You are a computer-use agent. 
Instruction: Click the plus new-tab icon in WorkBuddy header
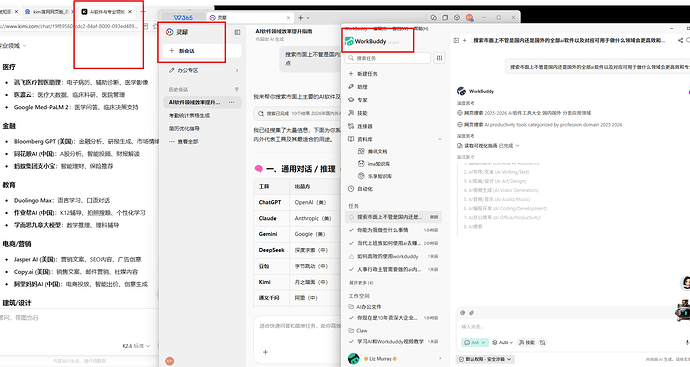(x=465, y=40)
